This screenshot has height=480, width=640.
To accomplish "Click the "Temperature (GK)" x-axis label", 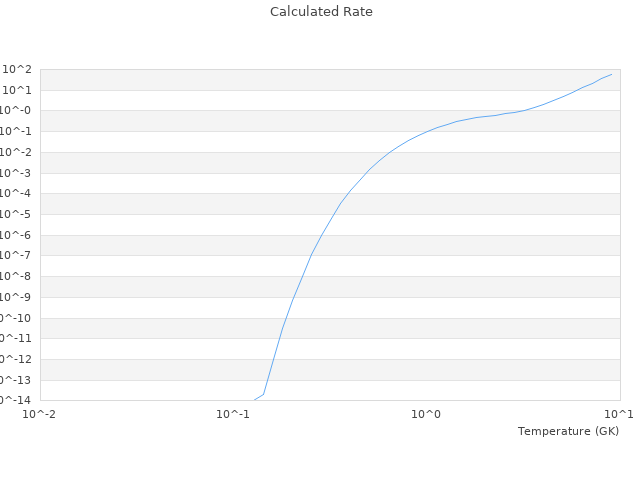I will [x=568, y=431].
